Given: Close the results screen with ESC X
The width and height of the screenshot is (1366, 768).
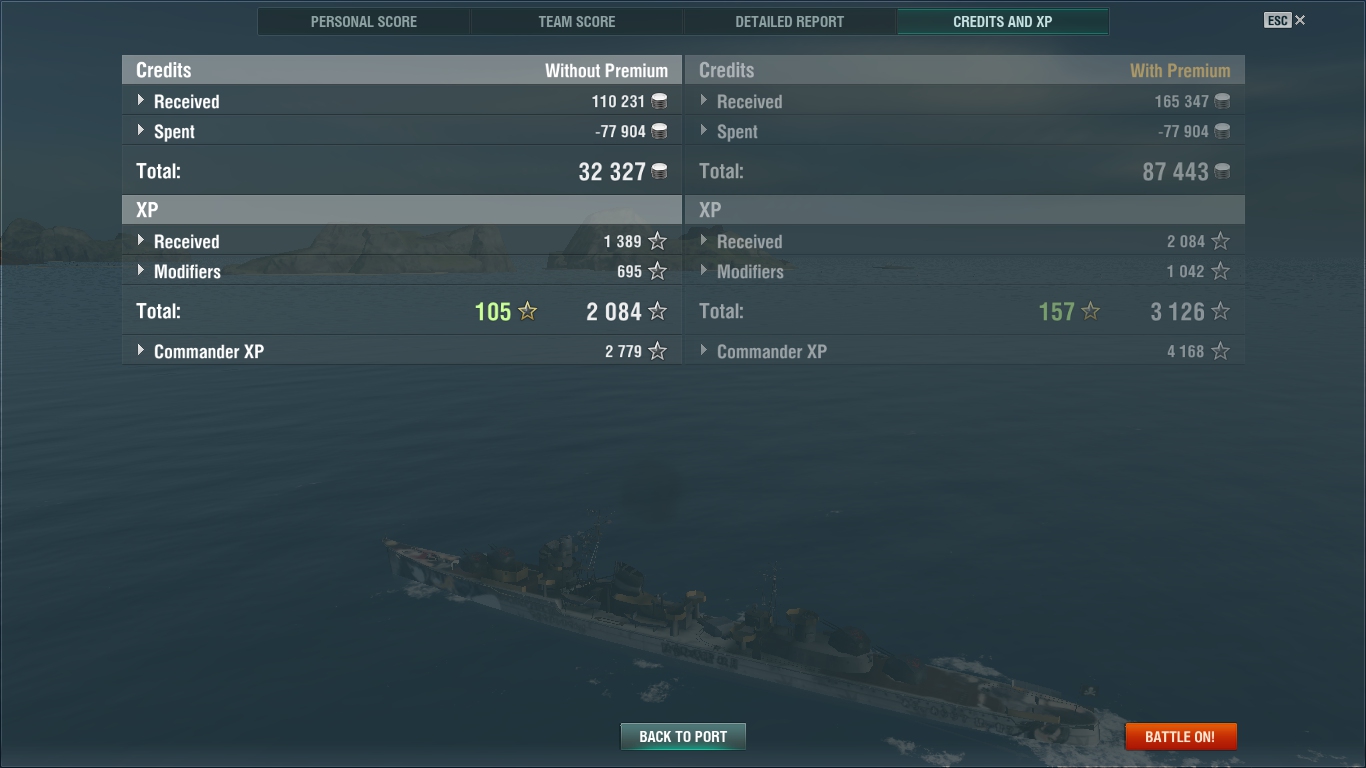Looking at the screenshot, I should click(x=1285, y=20).
